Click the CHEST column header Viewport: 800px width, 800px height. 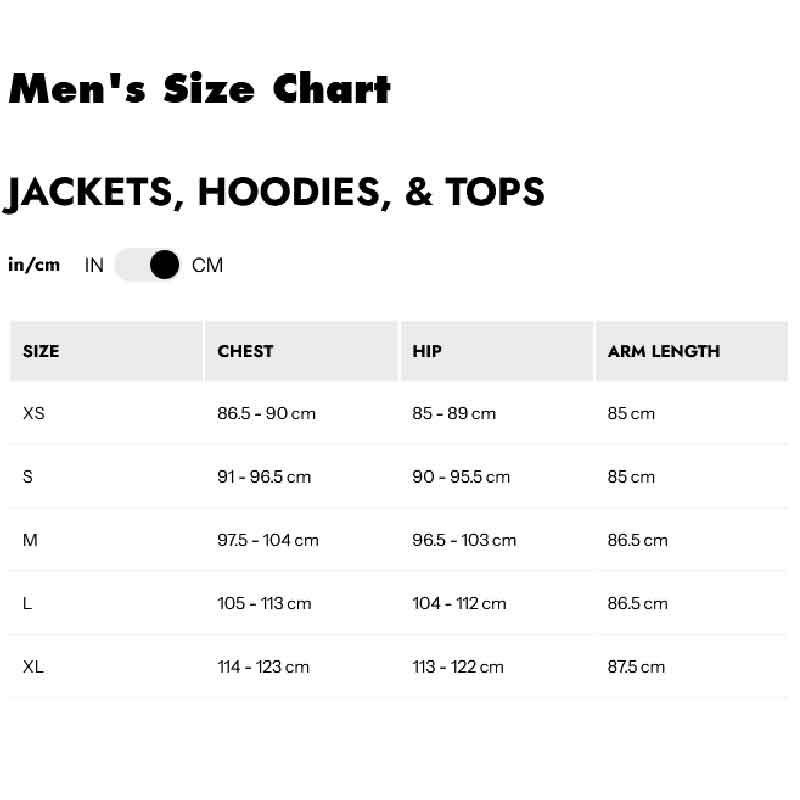(245, 351)
